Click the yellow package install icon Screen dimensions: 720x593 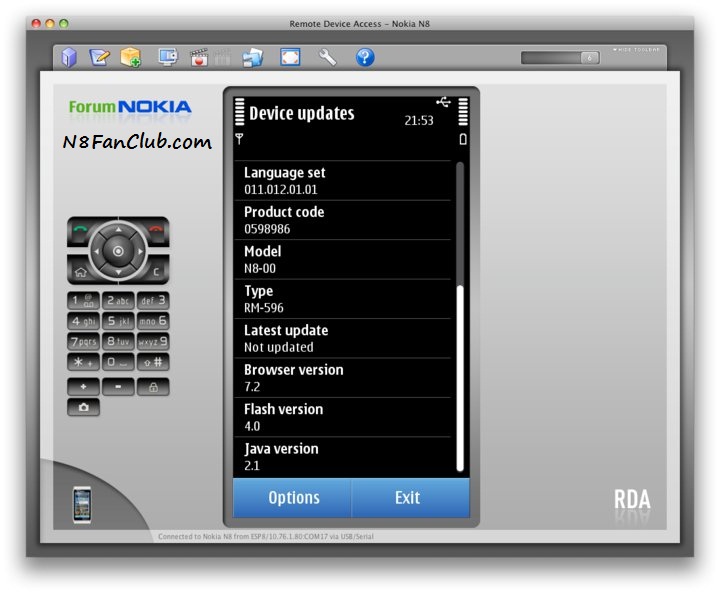130,57
